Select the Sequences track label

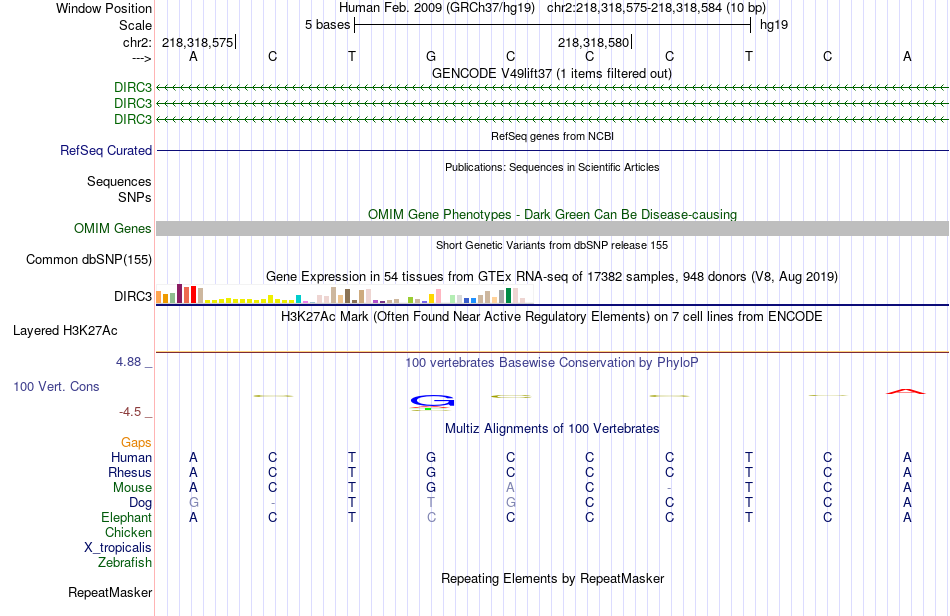pos(119,181)
